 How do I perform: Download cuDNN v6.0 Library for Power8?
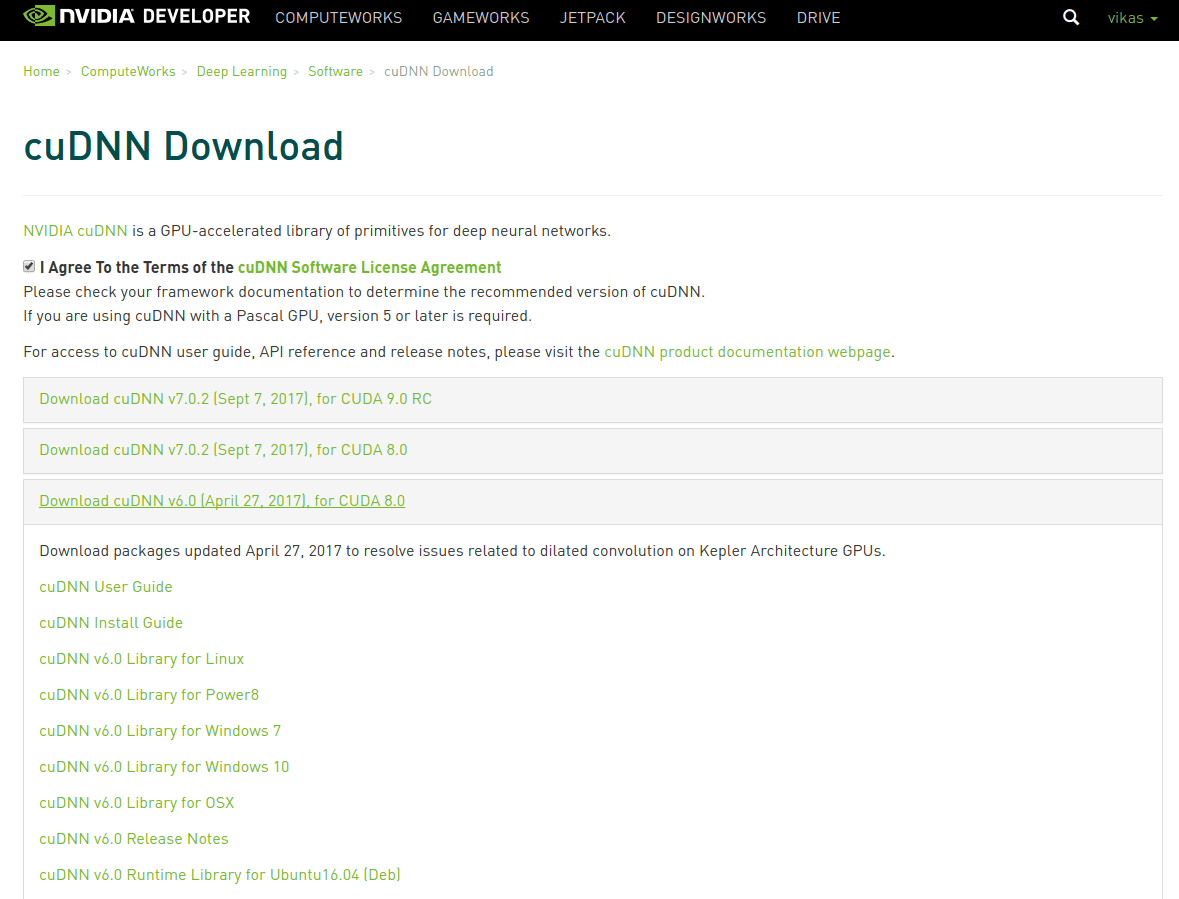pyautogui.click(x=149, y=695)
